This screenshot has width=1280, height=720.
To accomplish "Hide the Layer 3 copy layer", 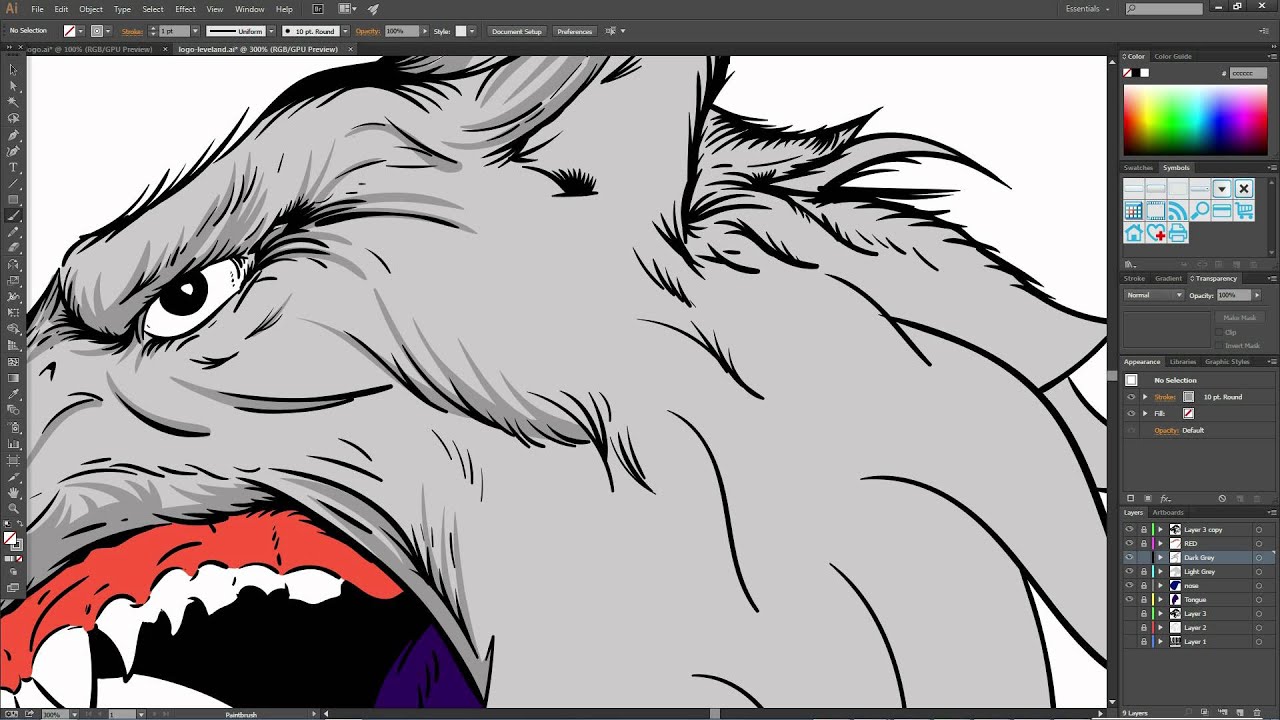I will (x=1130, y=529).
